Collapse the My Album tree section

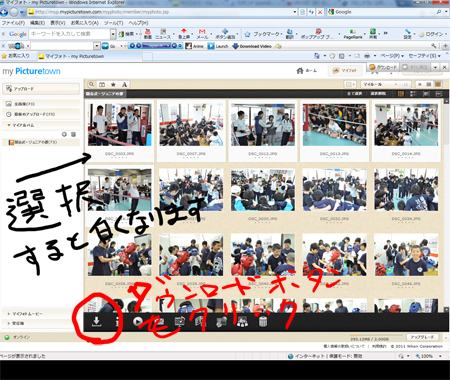click(x=8, y=125)
